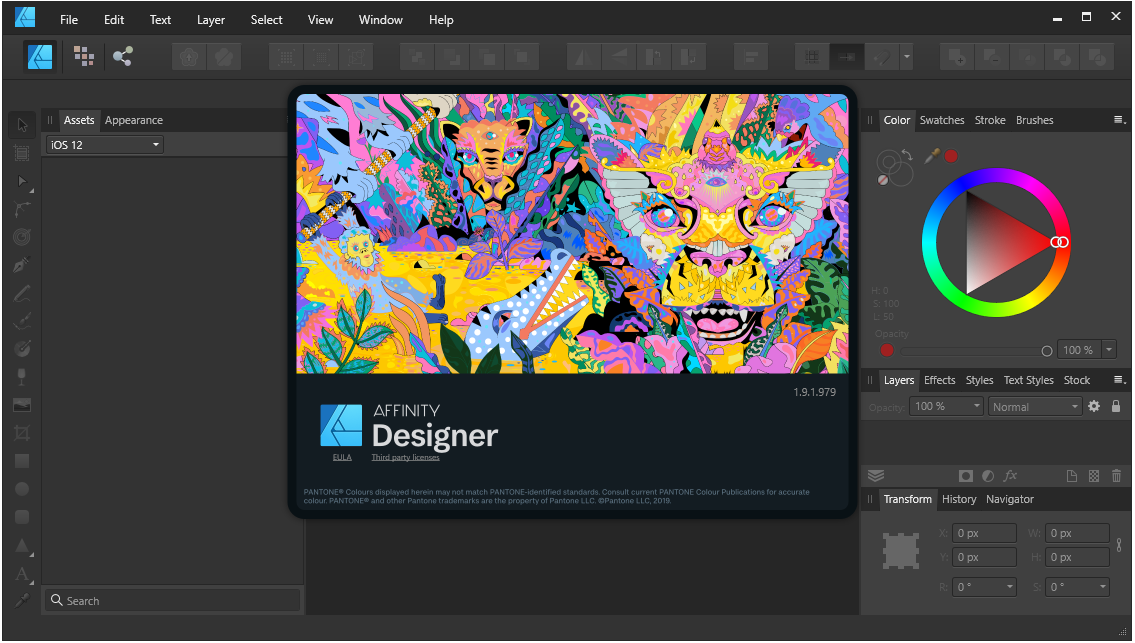
Task: Open the Normal blend mode dropdown
Action: [1034, 406]
